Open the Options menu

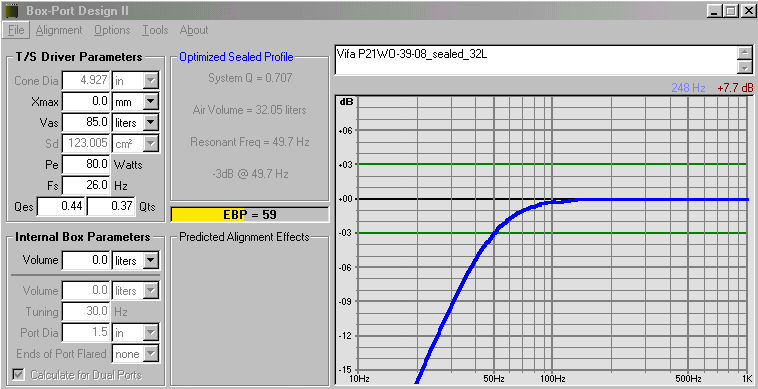tap(112, 30)
